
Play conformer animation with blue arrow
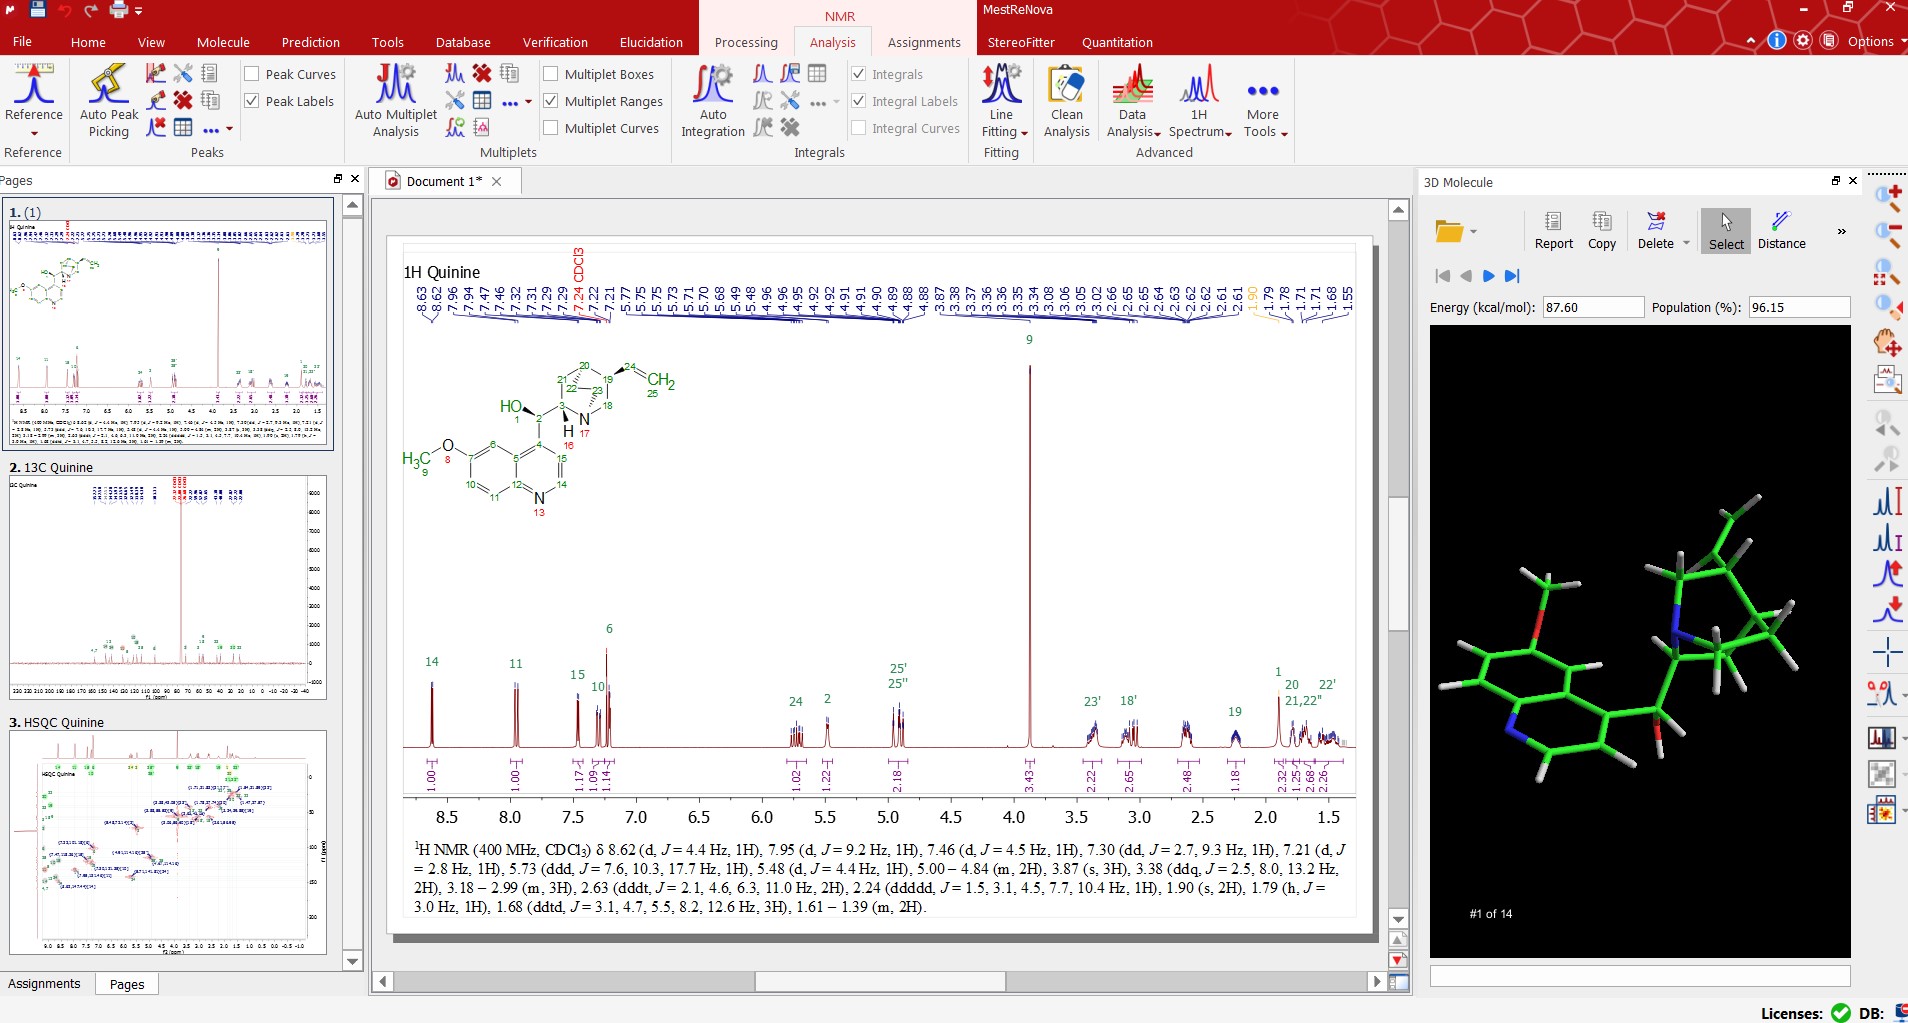click(x=1488, y=276)
